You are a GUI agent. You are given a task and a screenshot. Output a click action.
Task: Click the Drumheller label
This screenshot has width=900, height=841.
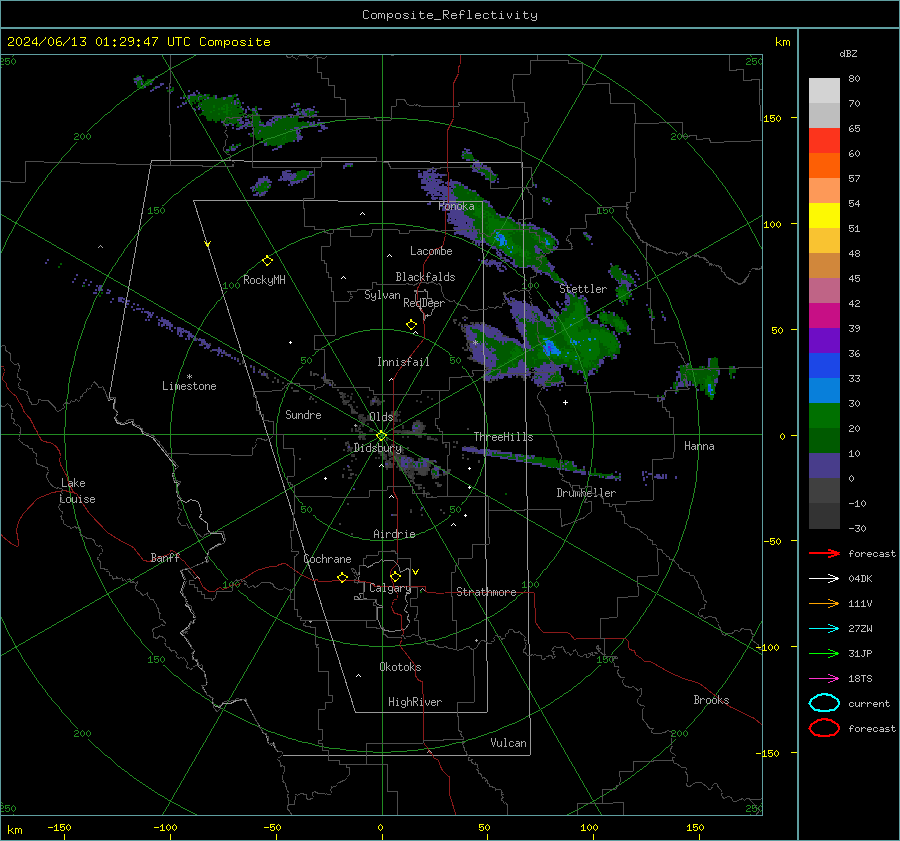click(586, 493)
